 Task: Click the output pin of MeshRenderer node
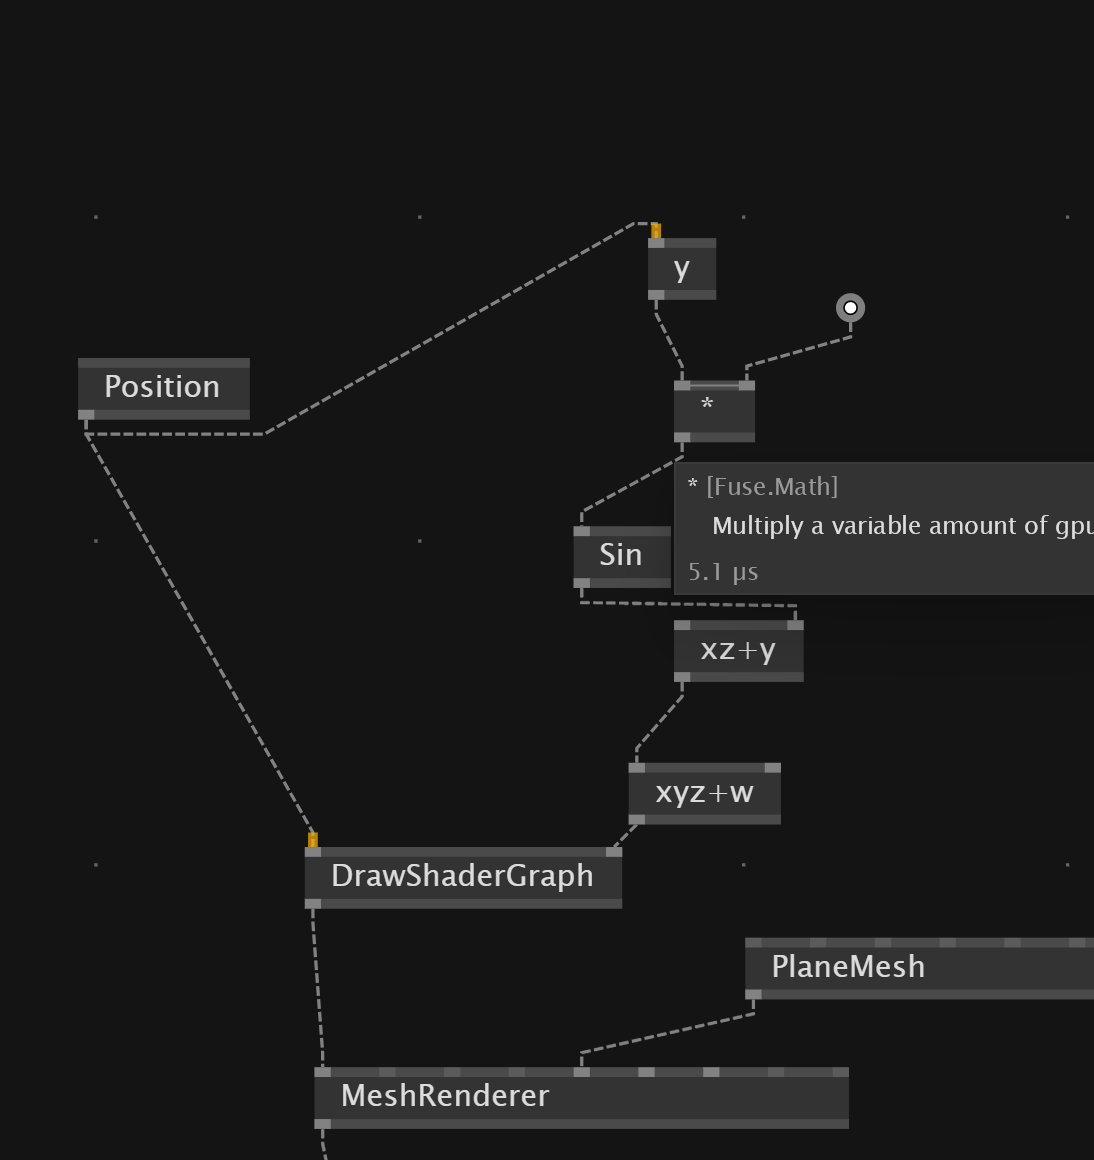[x=323, y=1124]
